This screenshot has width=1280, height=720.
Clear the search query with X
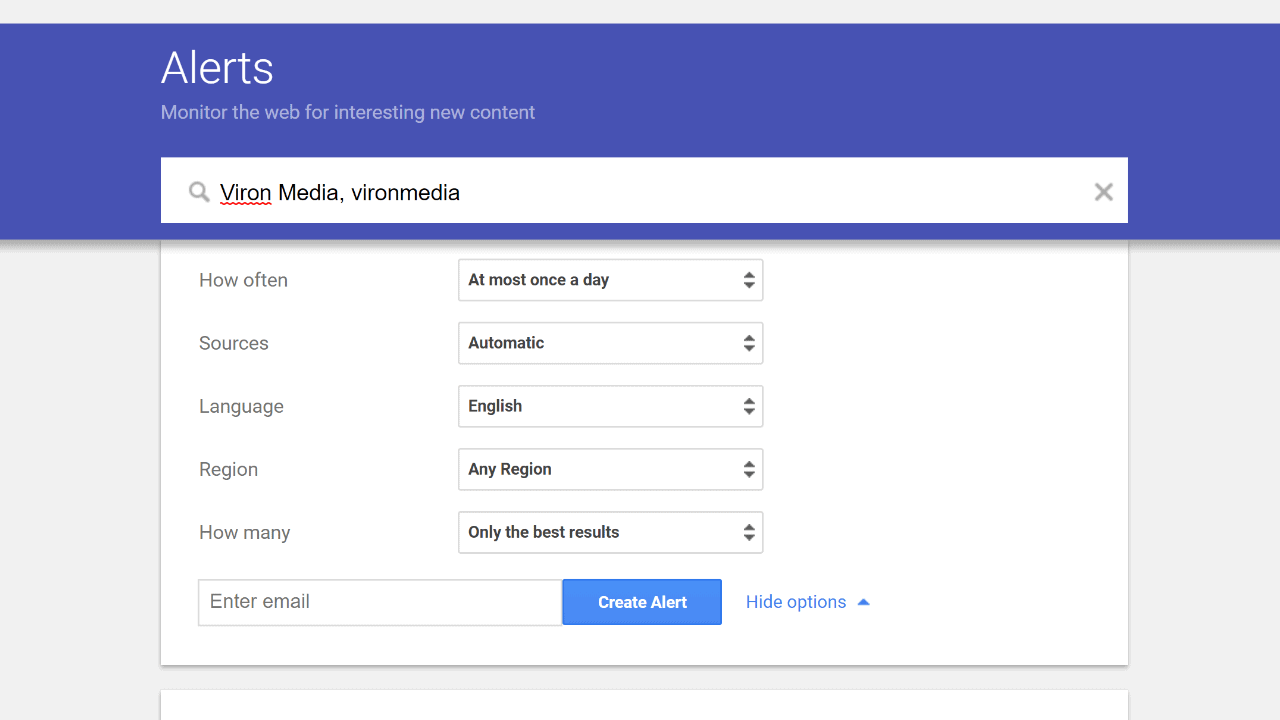(1103, 192)
